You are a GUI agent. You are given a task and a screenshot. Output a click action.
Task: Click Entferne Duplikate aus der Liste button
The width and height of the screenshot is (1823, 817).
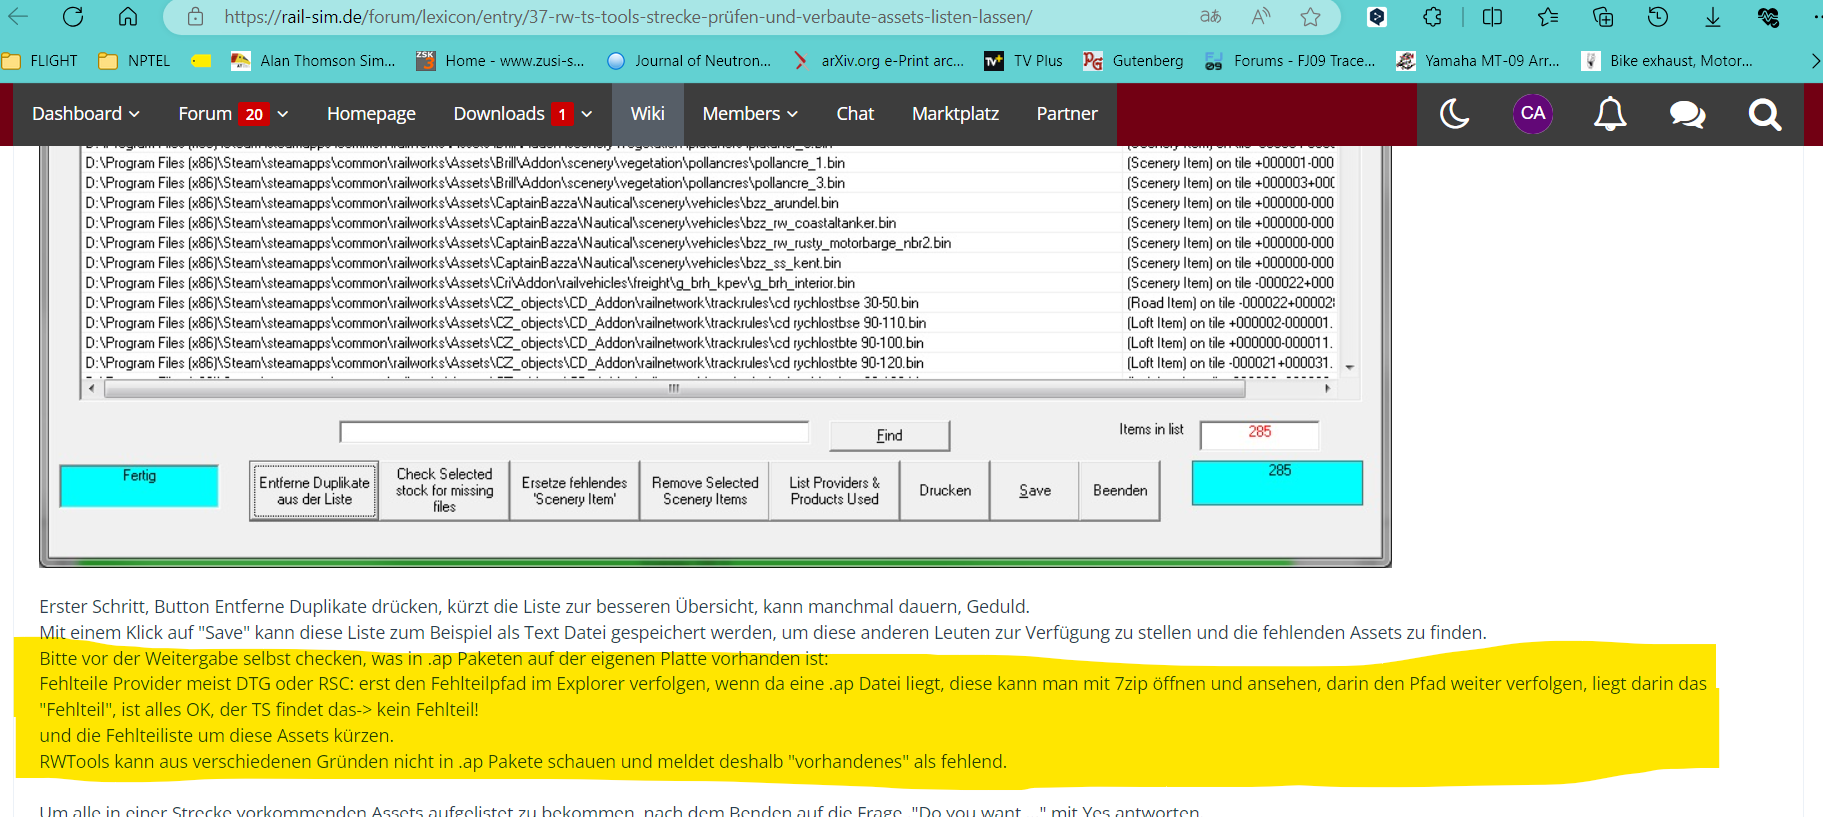(314, 491)
